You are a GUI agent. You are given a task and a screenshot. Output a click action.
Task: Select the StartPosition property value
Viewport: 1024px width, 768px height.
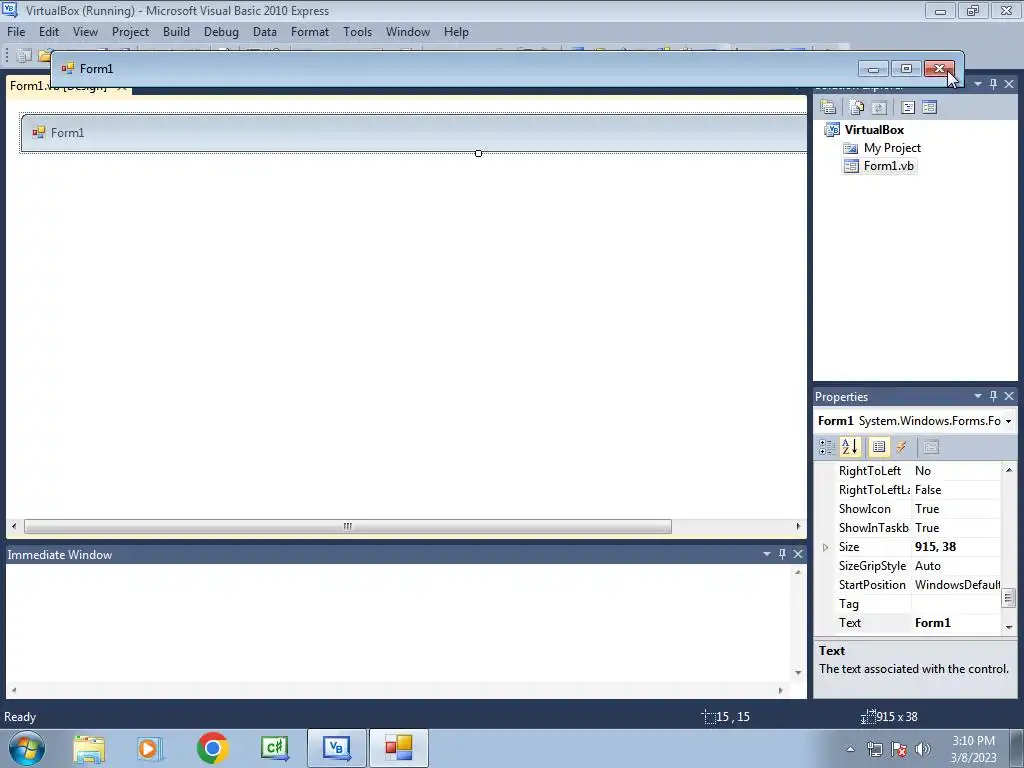pos(957,585)
